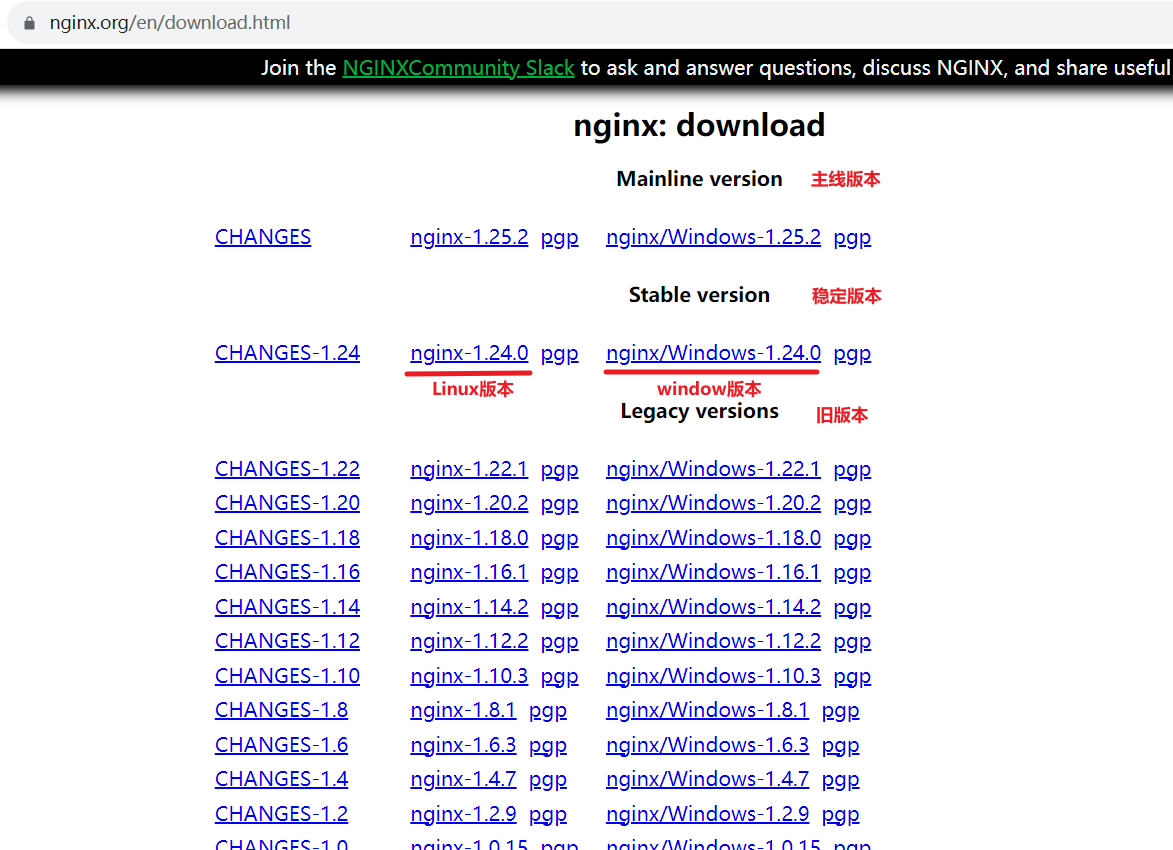Open CHANGES-1.4 changelog
The width and height of the screenshot is (1173, 850).
click(x=281, y=779)
